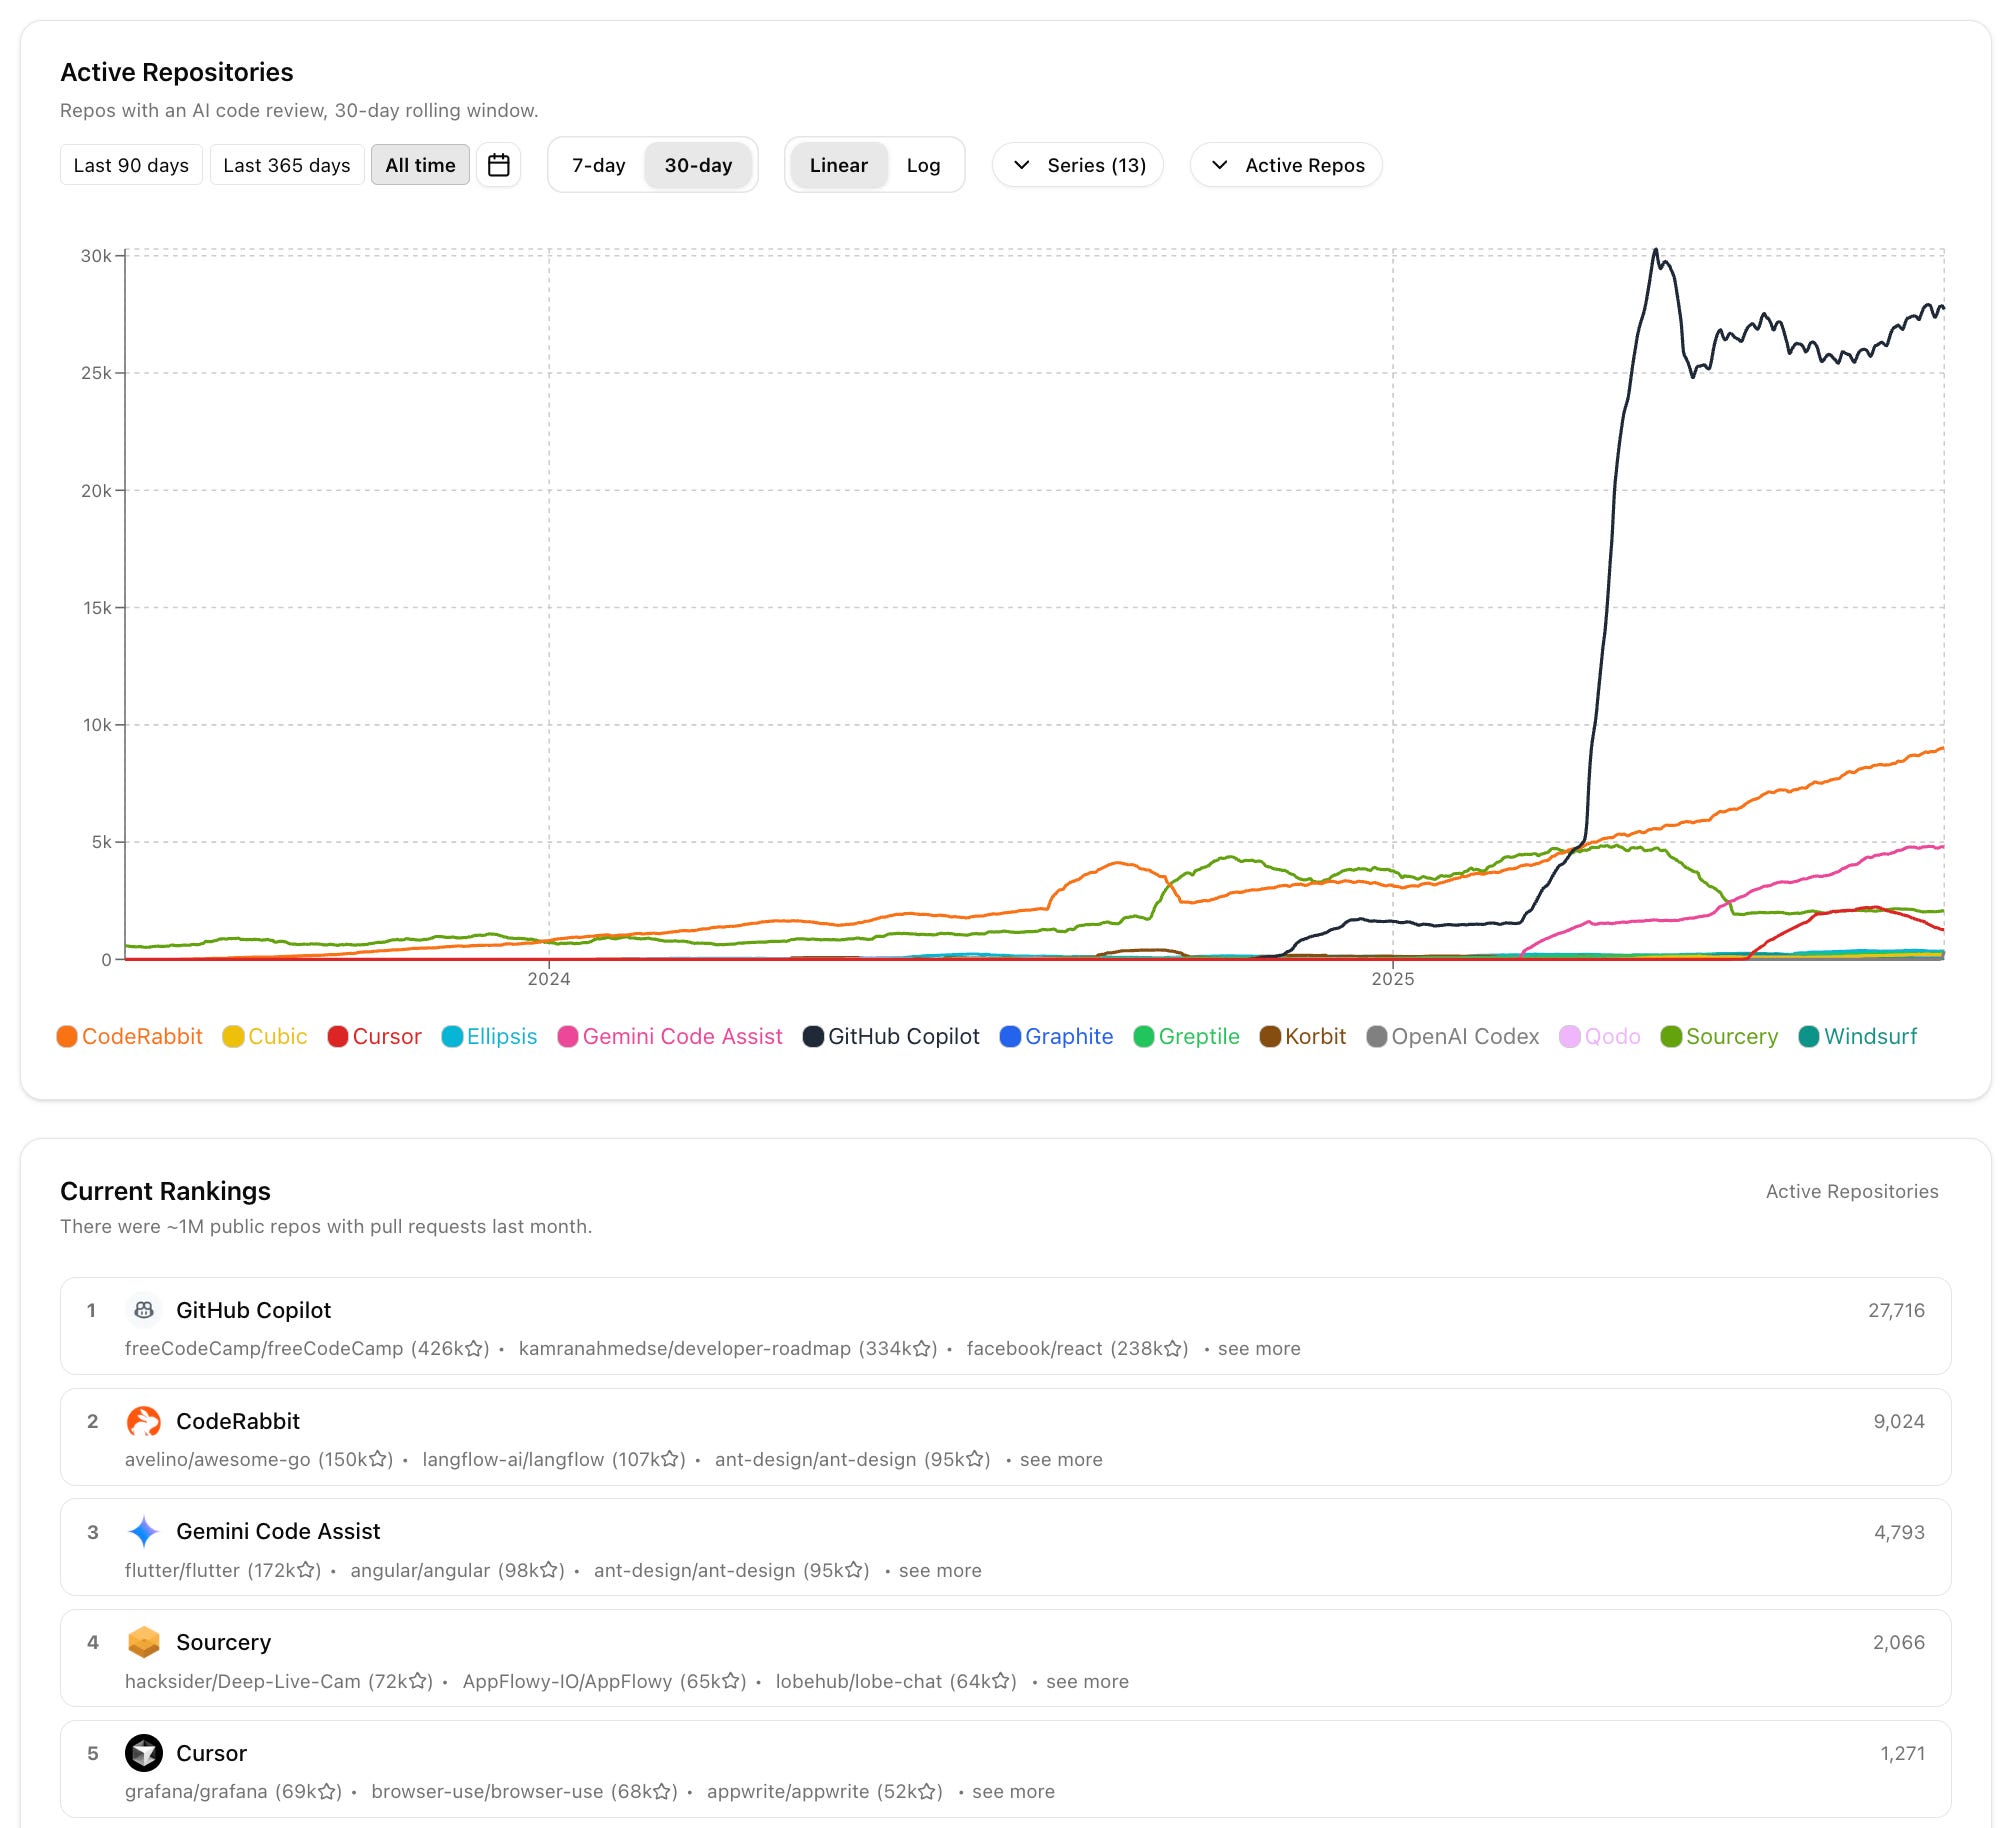2006x1828 pixels.
Task: Open the calendar date picker icon
Action: tap(498, 165)
